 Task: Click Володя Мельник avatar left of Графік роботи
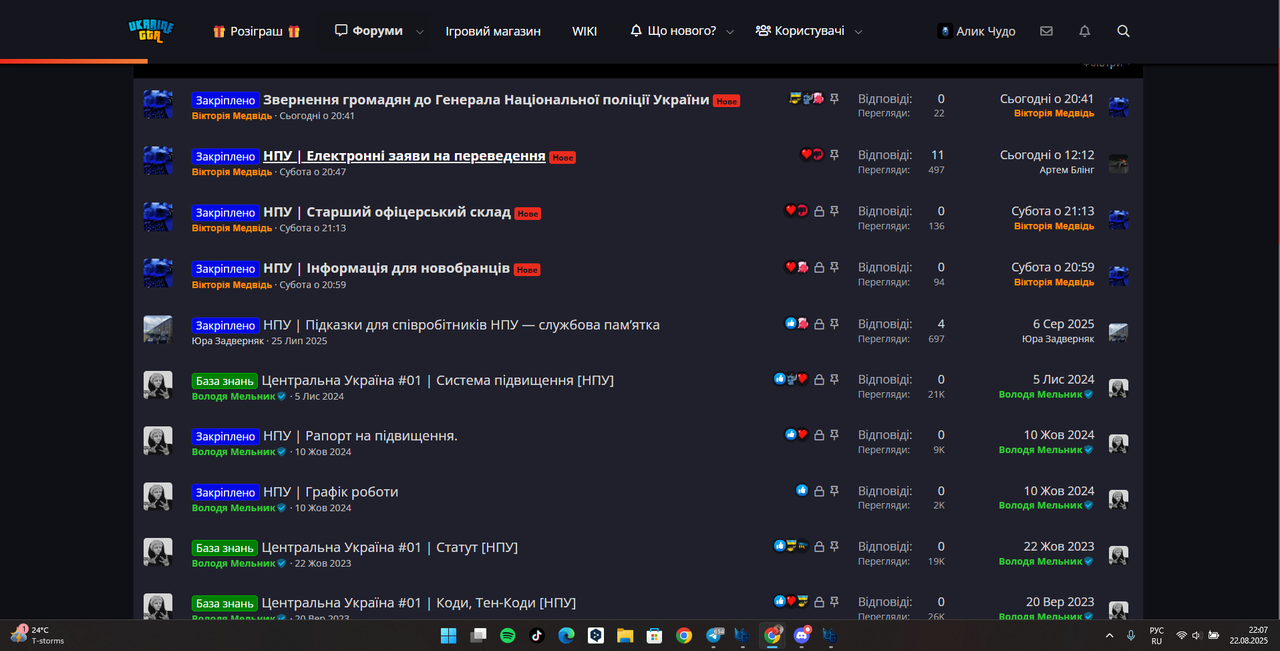click(x=158, y=497)
